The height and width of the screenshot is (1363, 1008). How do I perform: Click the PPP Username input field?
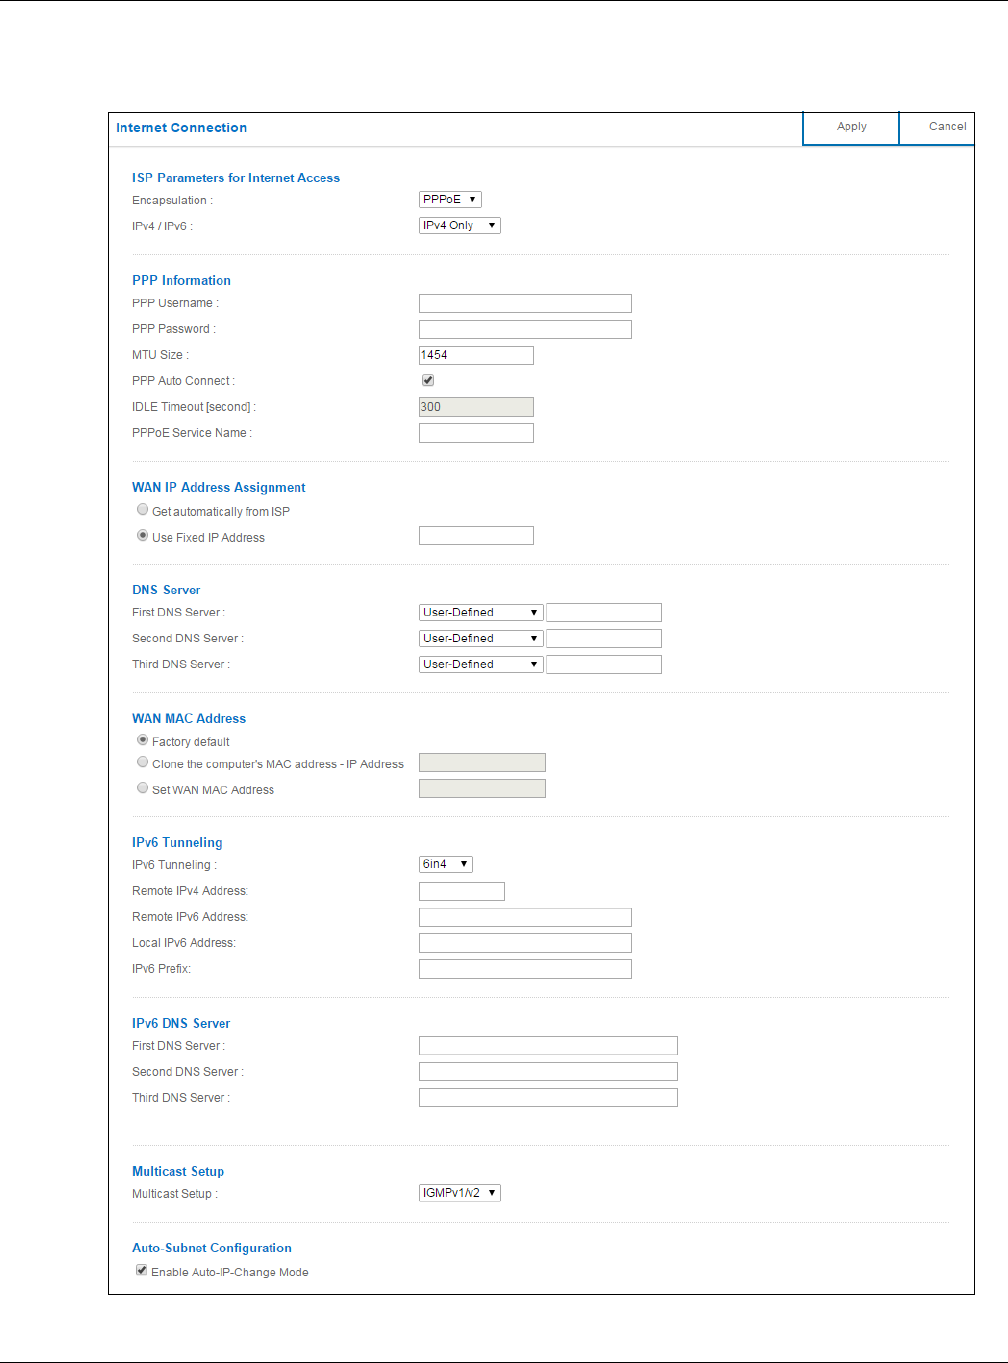pyautogui.click(x=525, y=304)
